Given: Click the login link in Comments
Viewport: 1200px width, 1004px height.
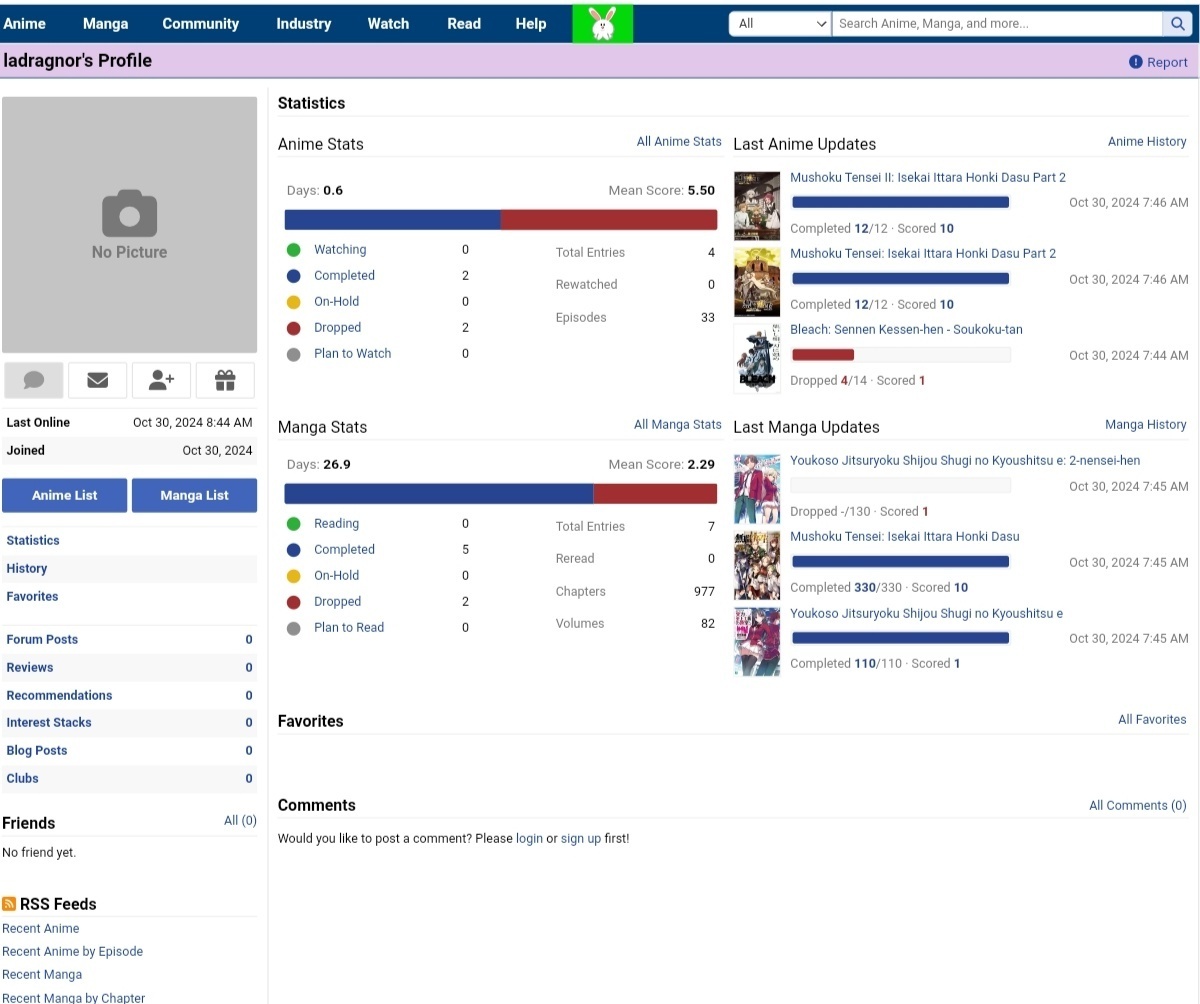Looking at the screenshot, I should pos(529,839).
